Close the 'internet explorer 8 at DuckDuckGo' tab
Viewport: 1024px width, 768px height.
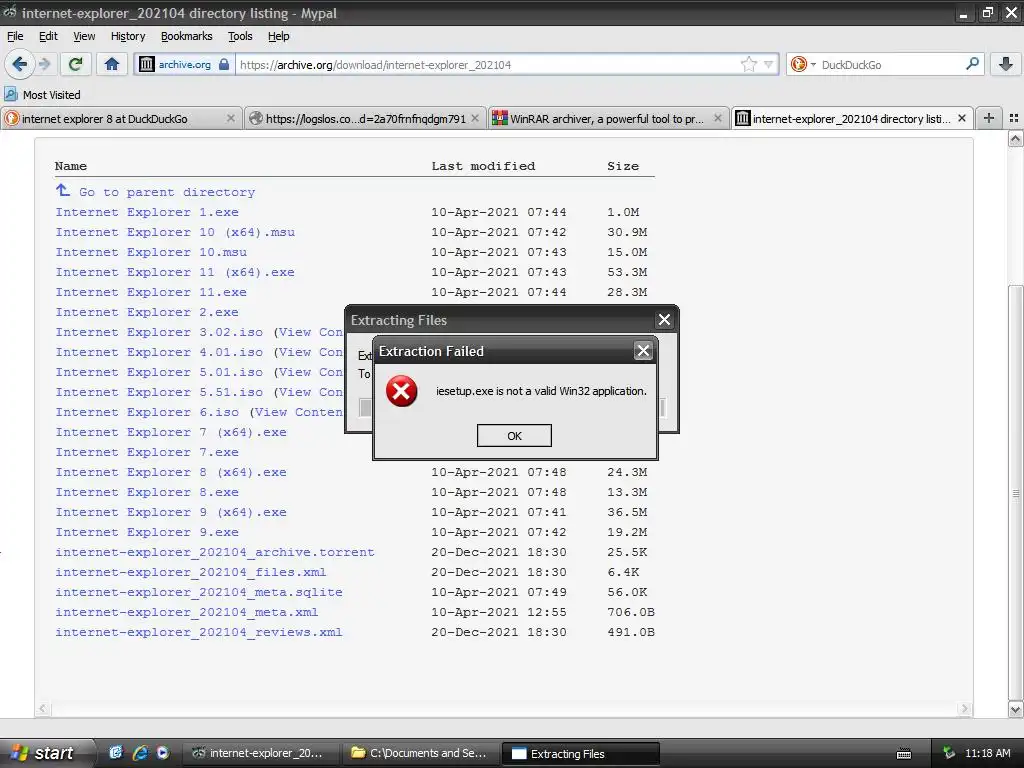tap(231, 118)
